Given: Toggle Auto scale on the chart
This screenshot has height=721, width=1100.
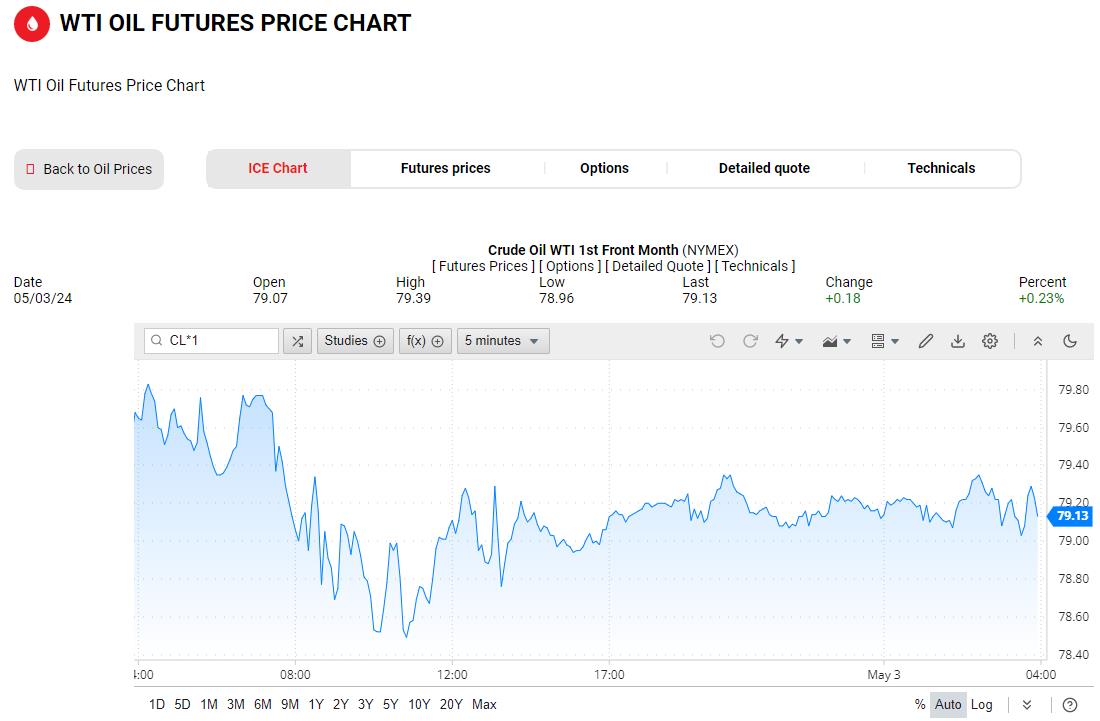Looking at the screenshot, I should tap(948, 704).
